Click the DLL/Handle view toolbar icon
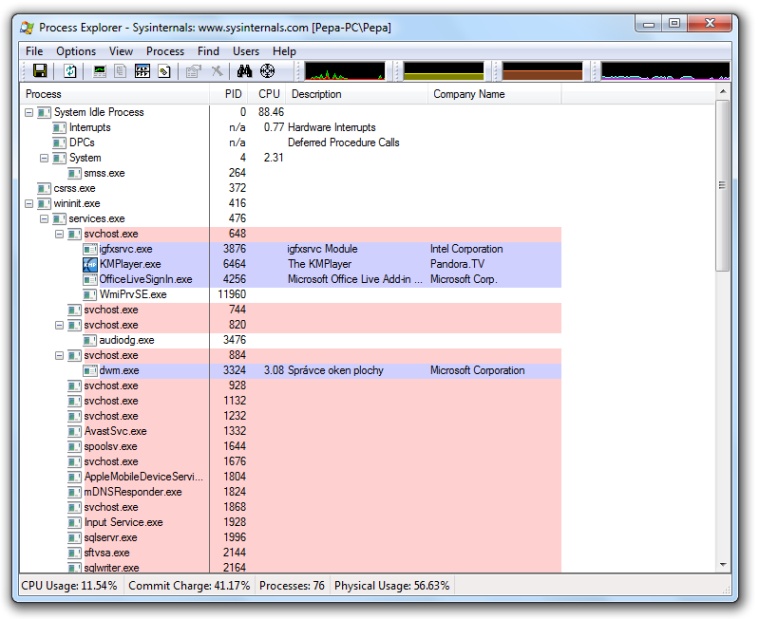This screenshot has height=619, width=760. pyautogui.click(x=164, y=71)
